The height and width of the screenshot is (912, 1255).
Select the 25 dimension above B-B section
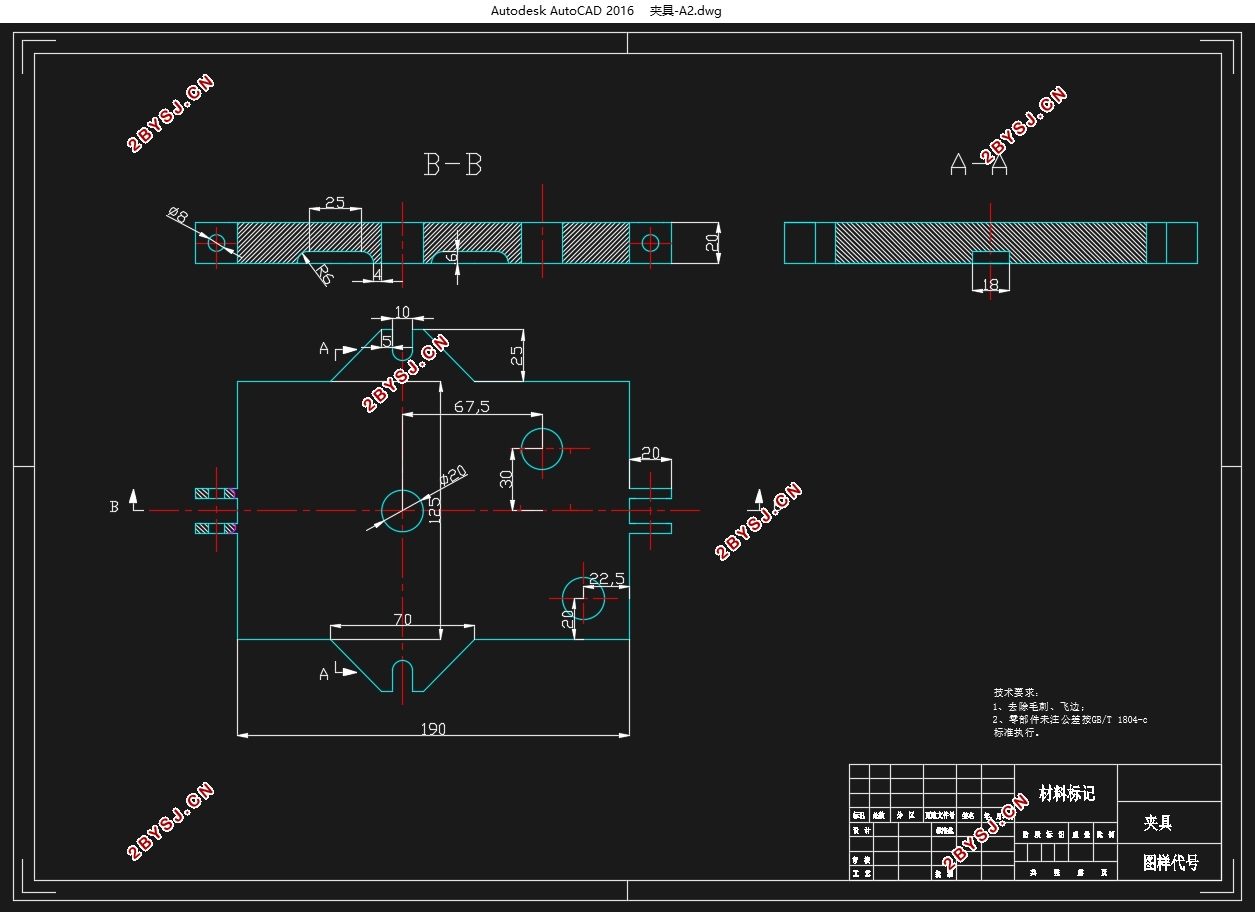click(x=335, y=202)
